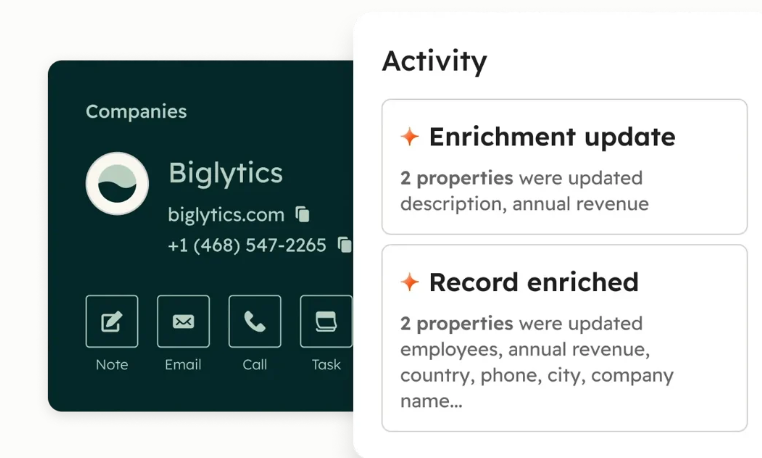762x458 pixels.
Task: Open the Enrichment update activity card
Action: (x=564, y=167)
